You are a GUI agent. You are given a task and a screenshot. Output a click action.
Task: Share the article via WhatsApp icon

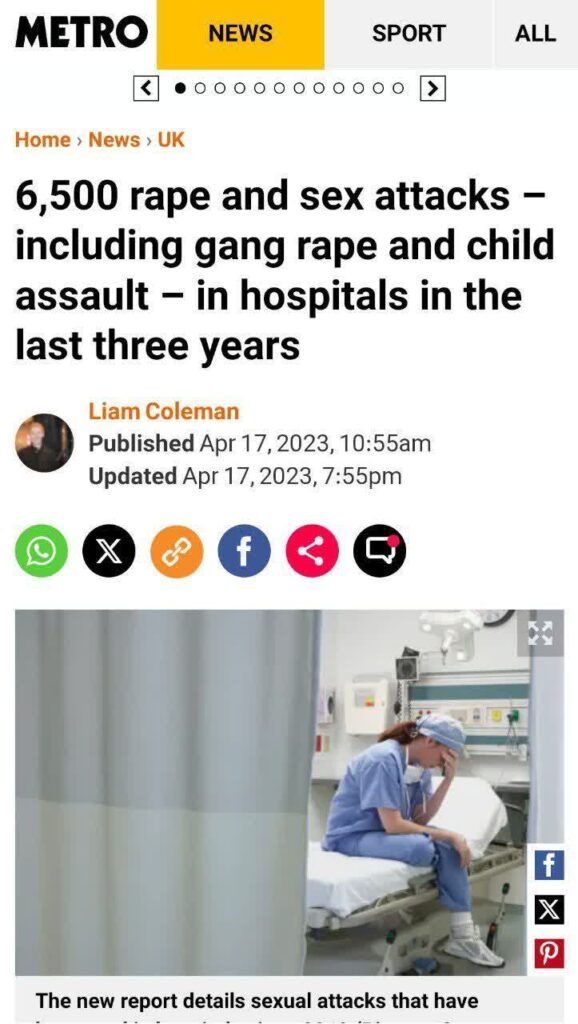point(41,551)
